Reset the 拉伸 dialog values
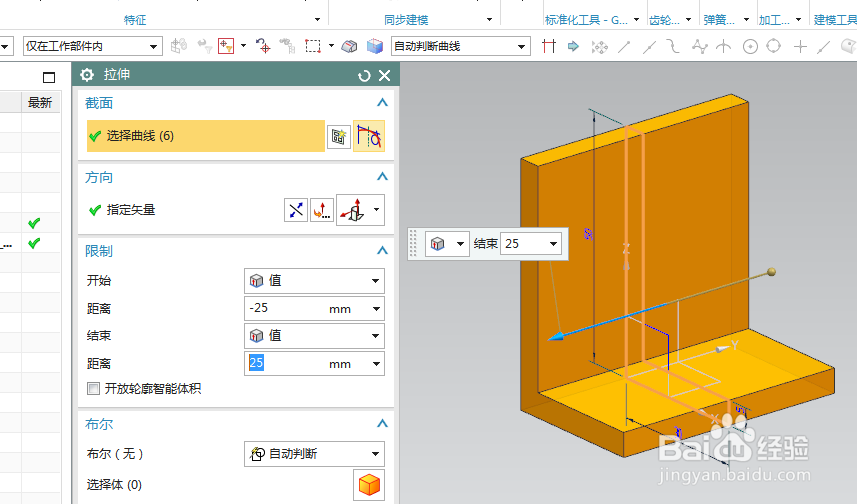 click(364, 75)
